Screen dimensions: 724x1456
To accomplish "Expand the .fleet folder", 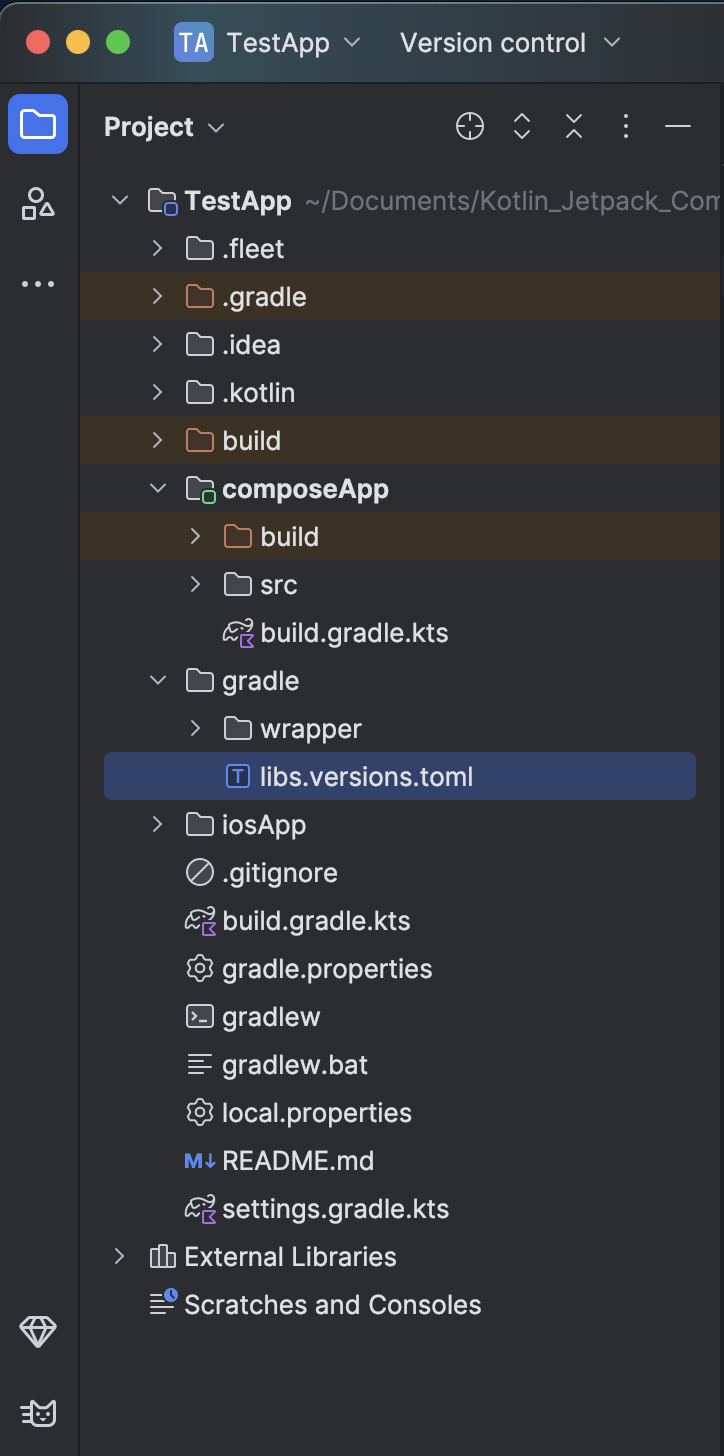I will click(x=157, y=248).
